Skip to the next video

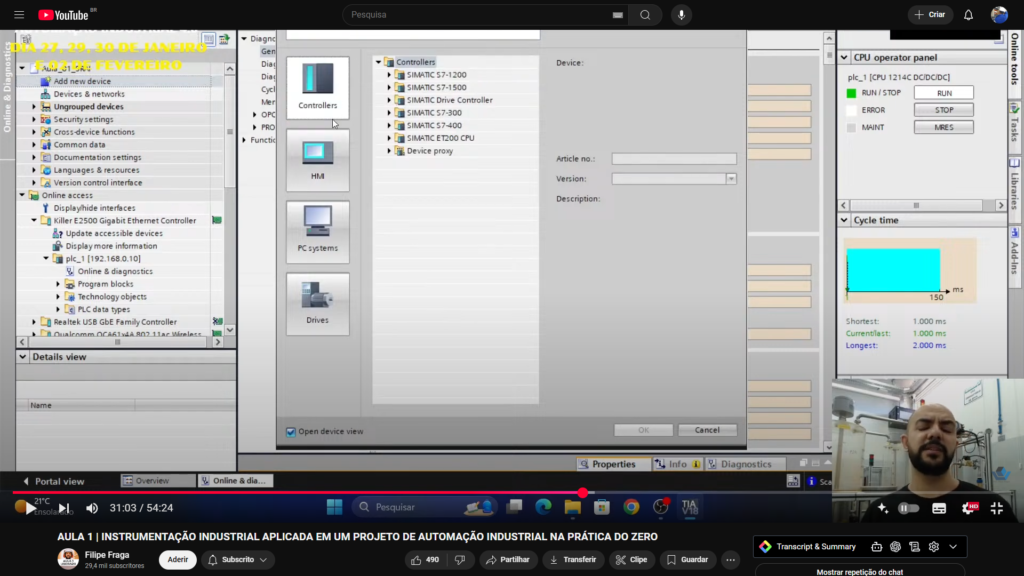click(63, 507)
